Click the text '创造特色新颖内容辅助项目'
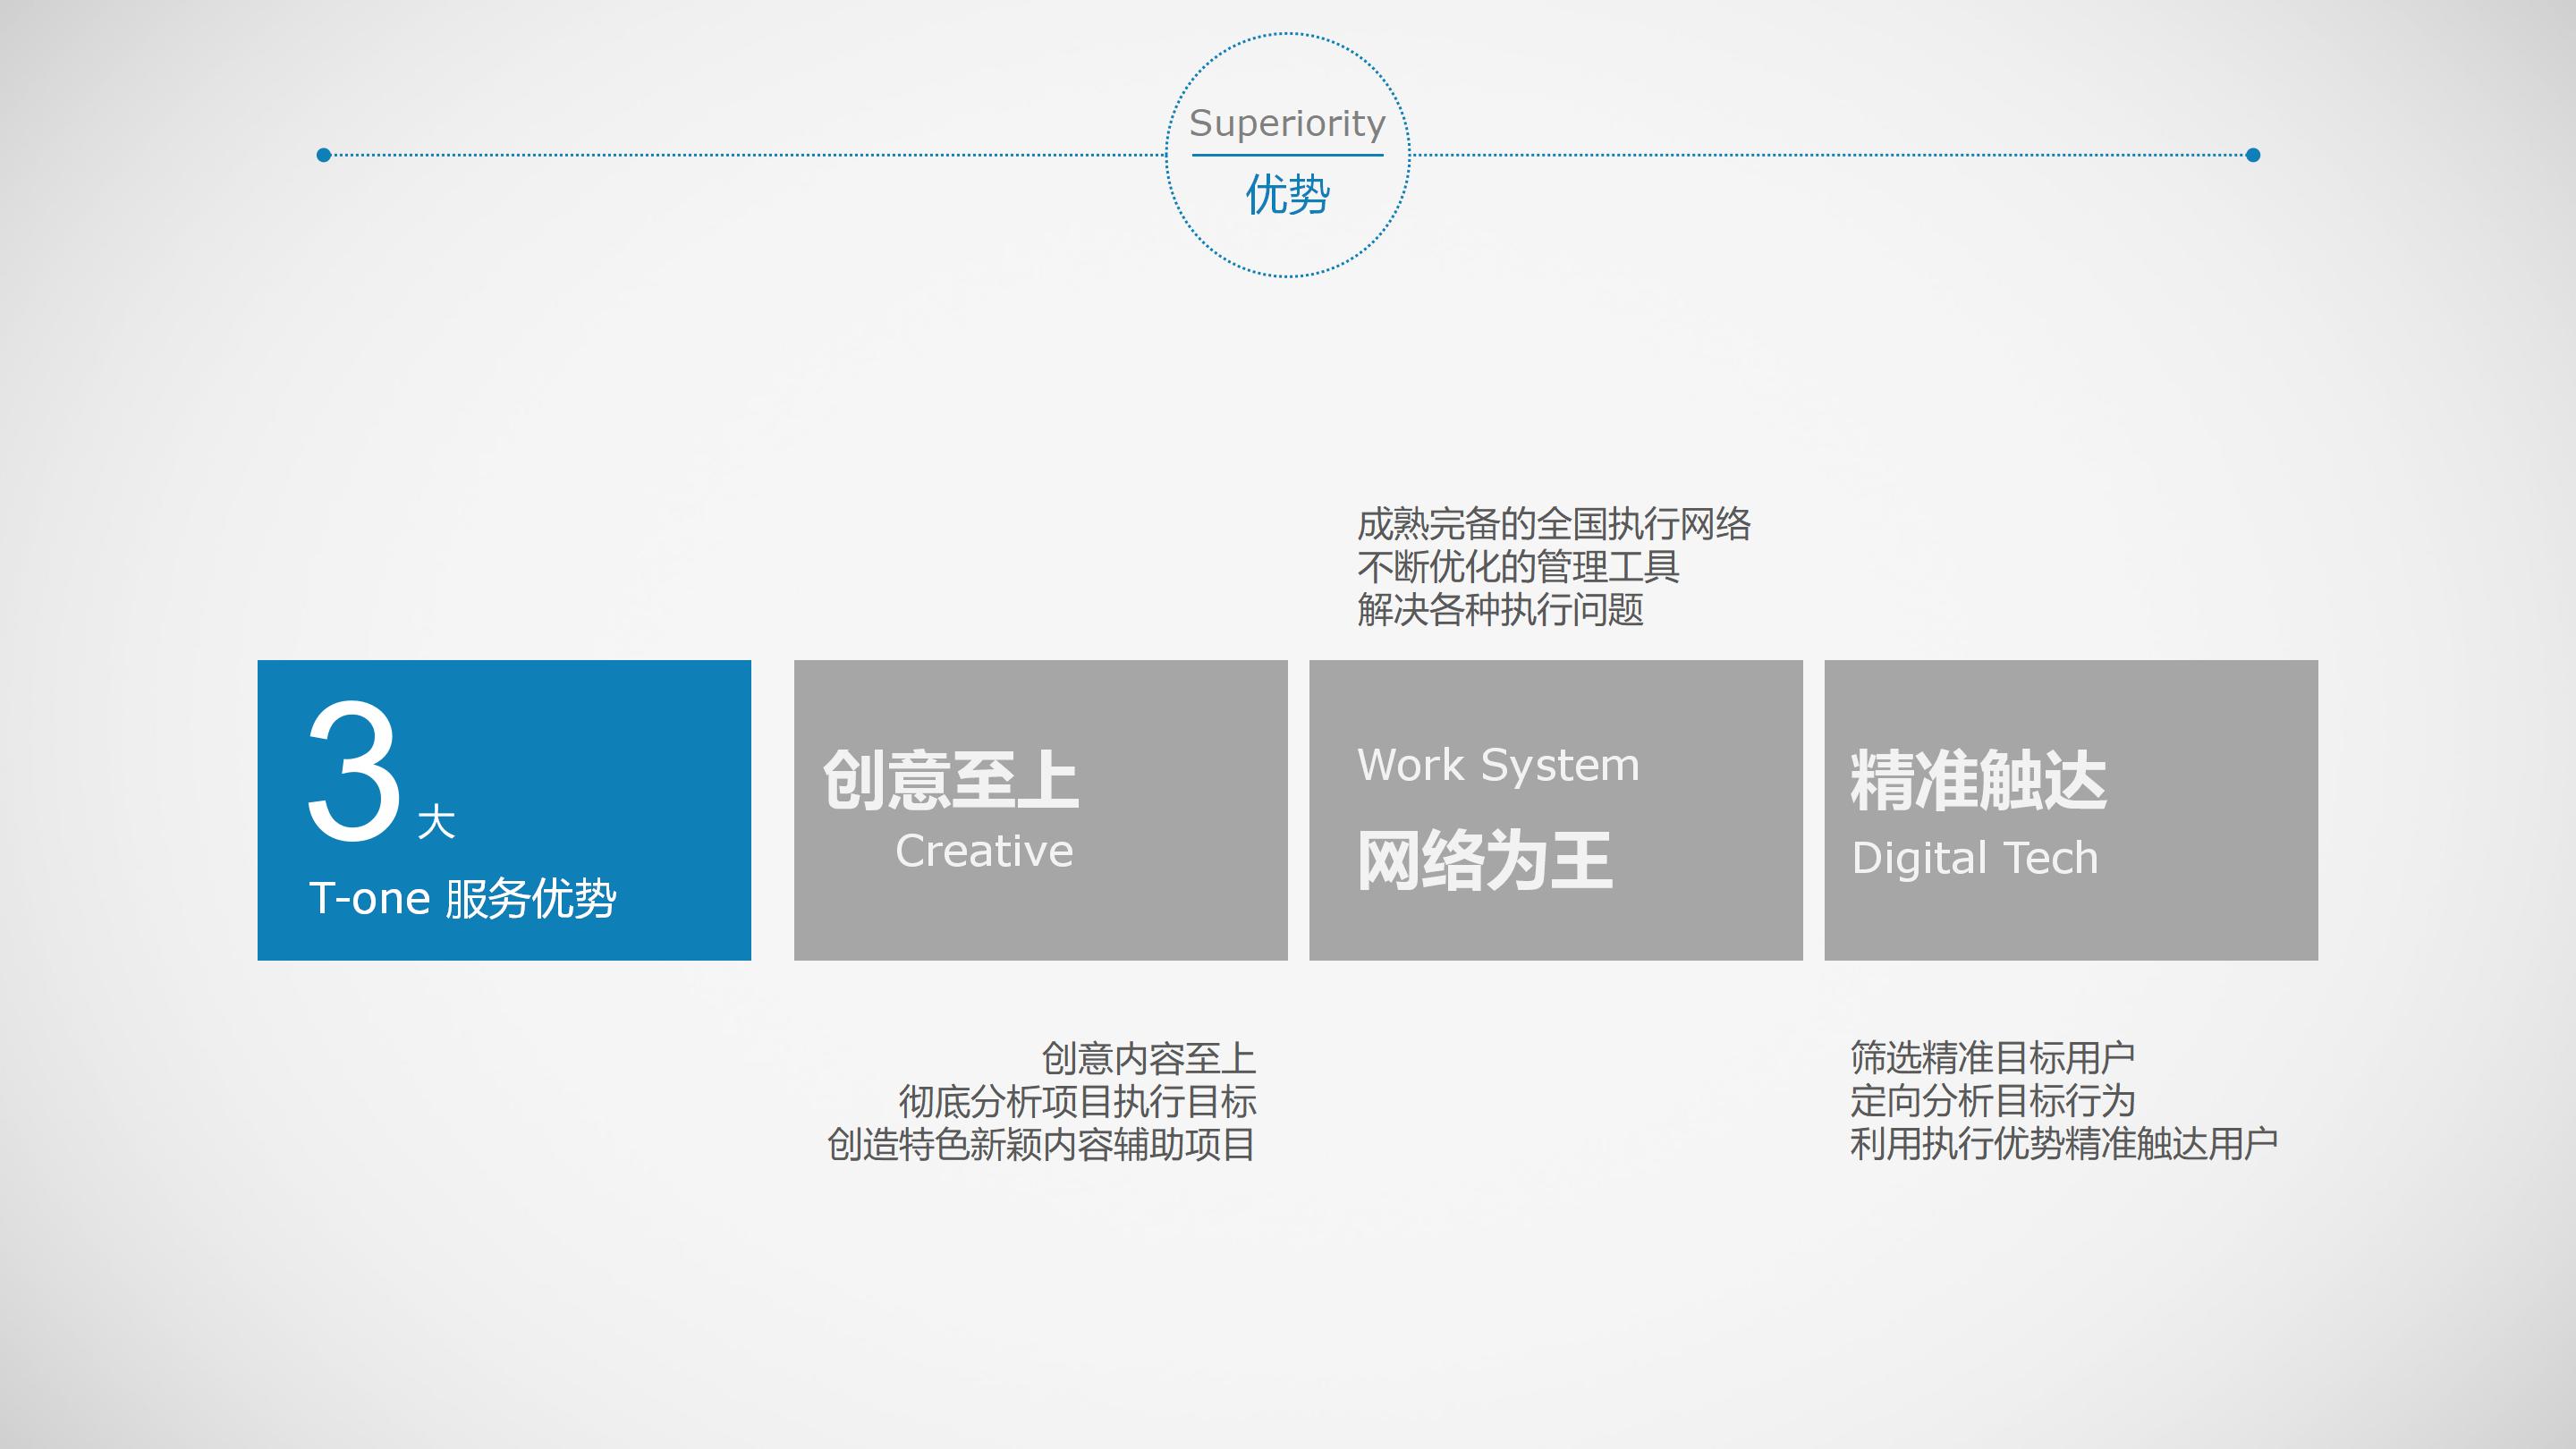This screenshot has width=2576, height=1449. [x=1041, y=1144]
